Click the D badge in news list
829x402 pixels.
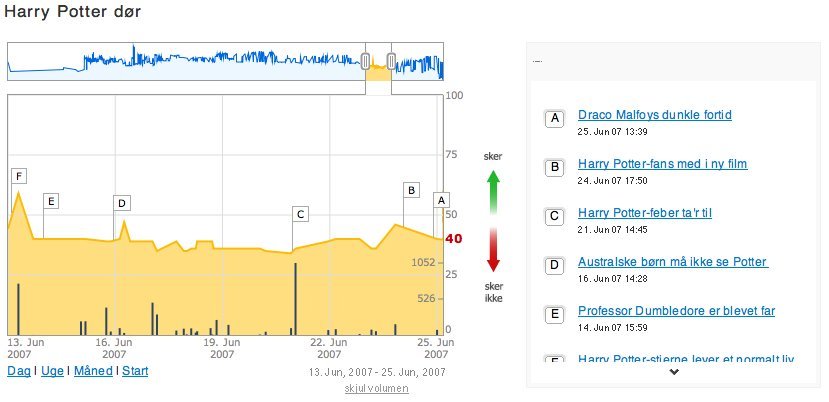554,266
